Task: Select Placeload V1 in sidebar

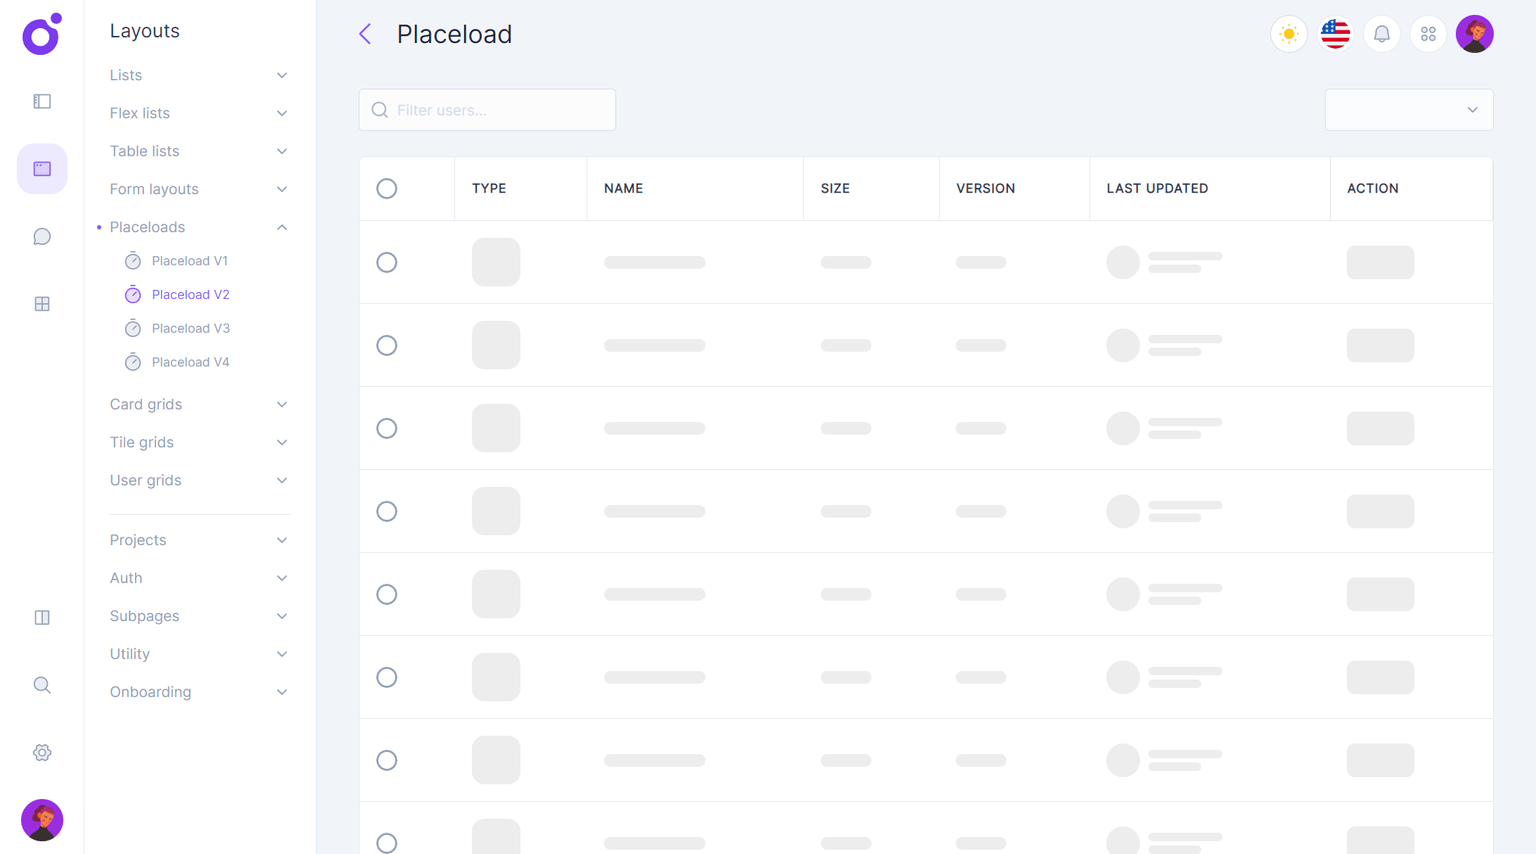Action: (x=189, y=261)
